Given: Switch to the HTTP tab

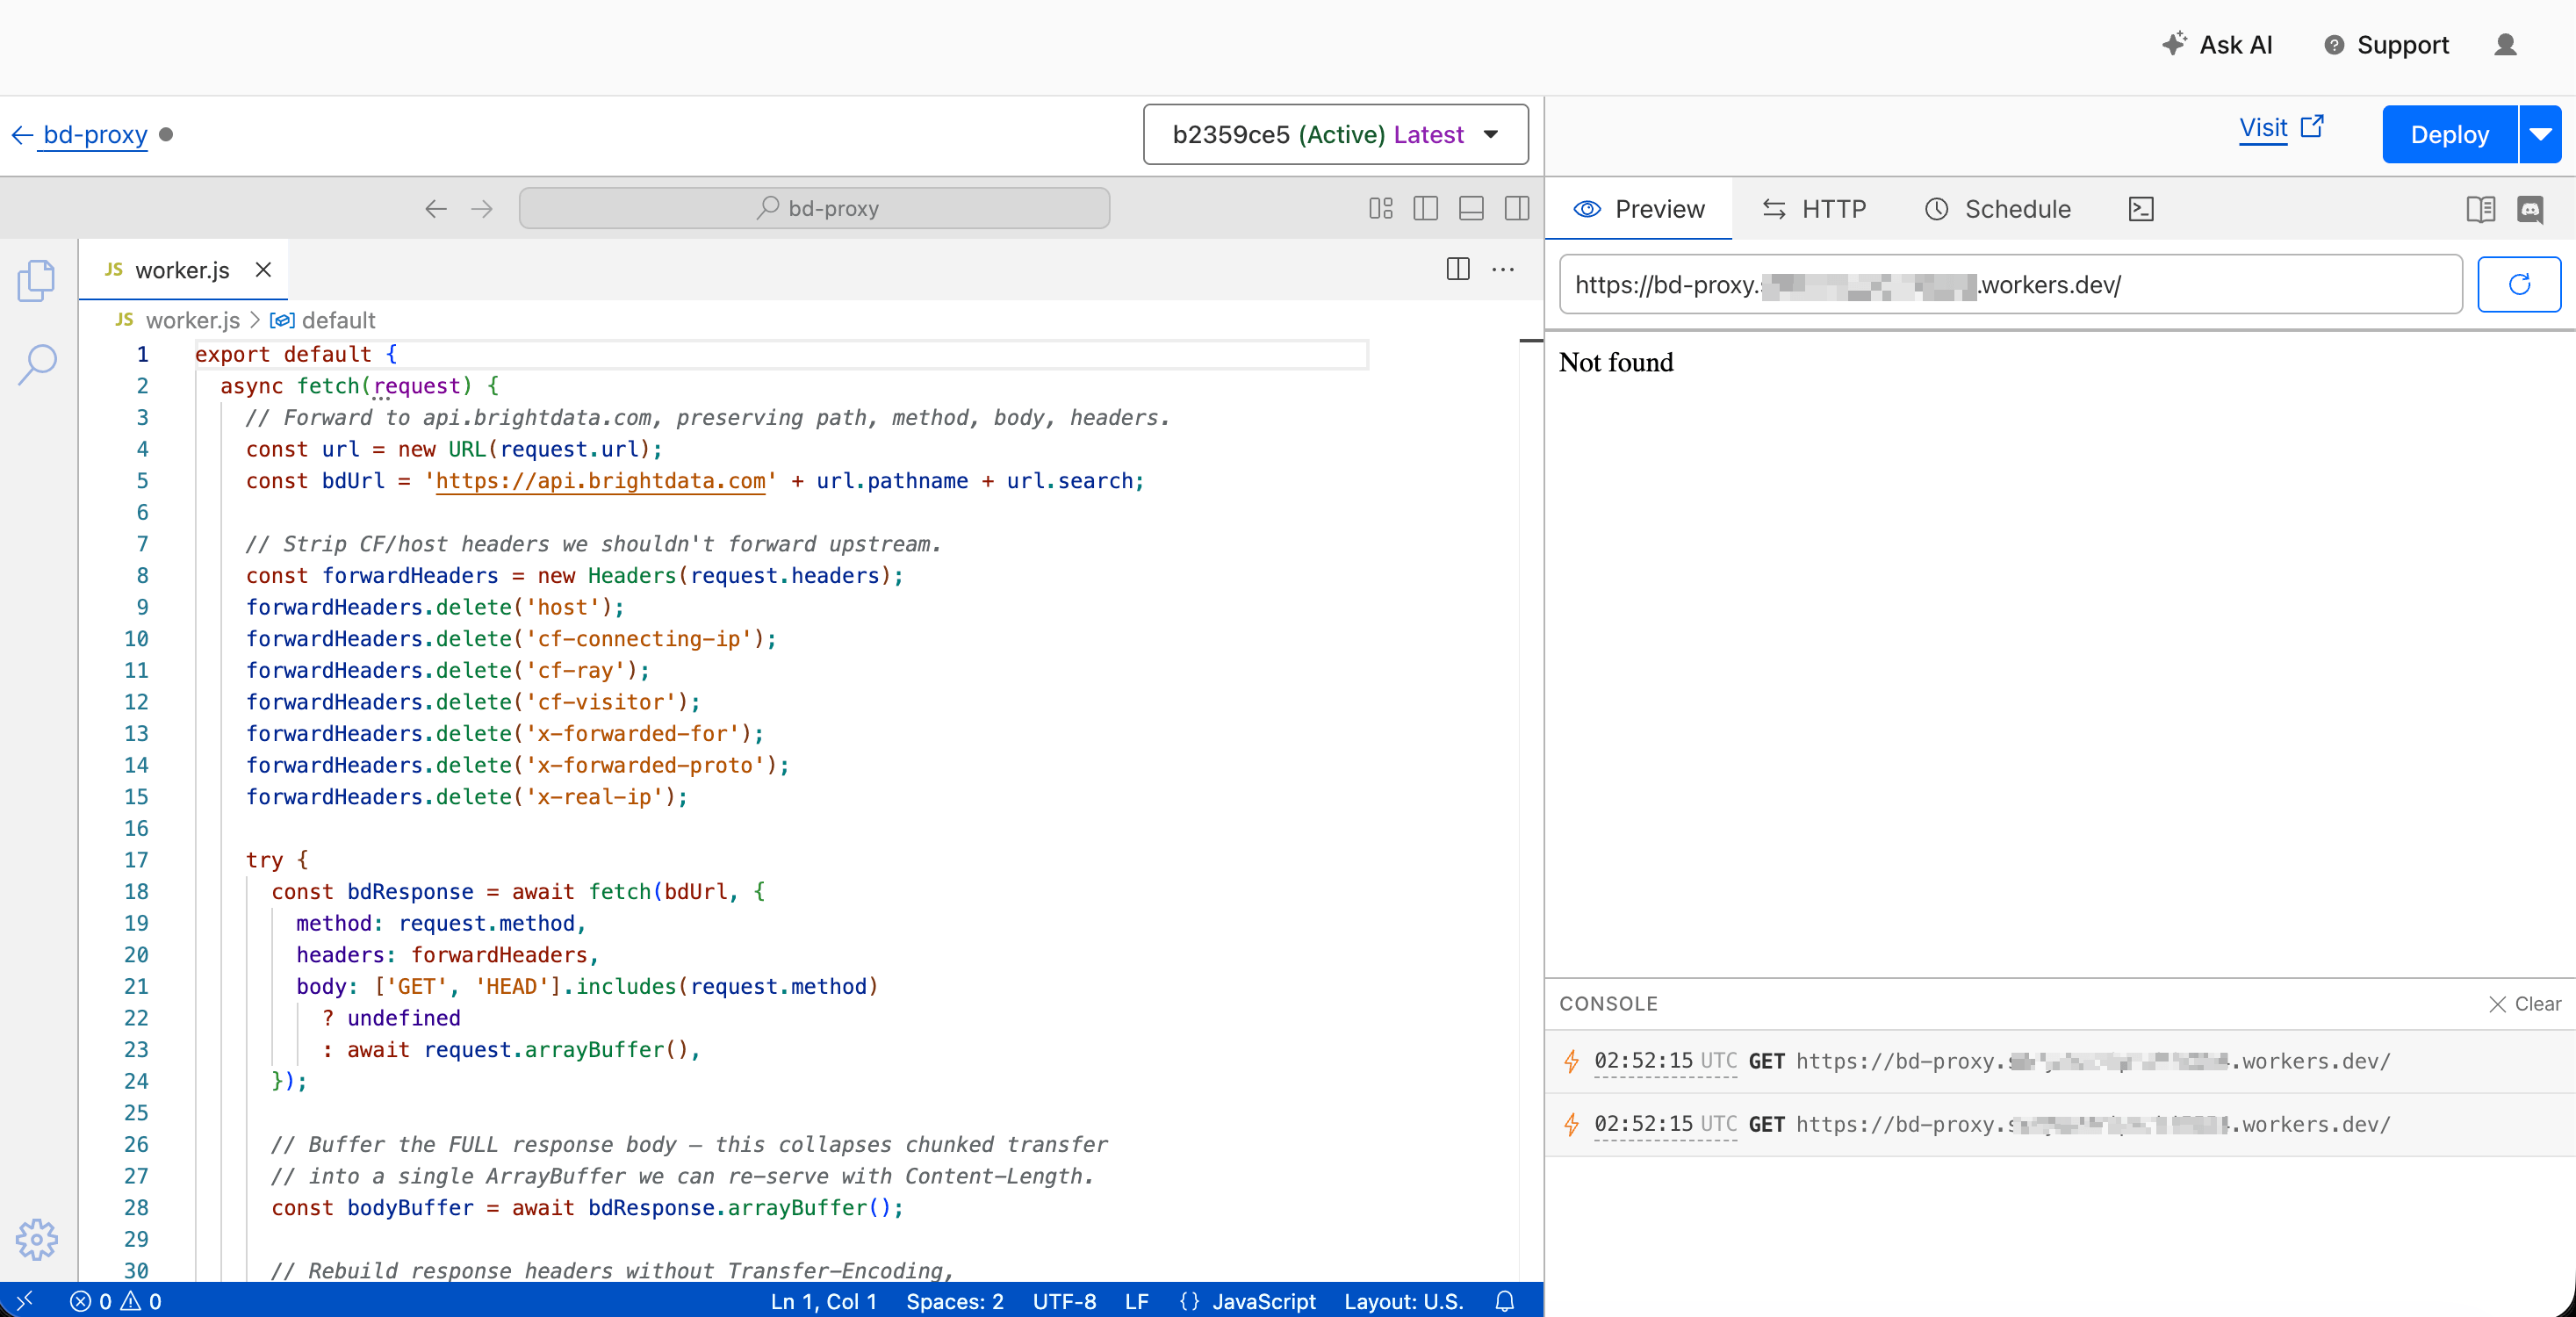Looking at the screenshot, I should [x=1814, y=209].
